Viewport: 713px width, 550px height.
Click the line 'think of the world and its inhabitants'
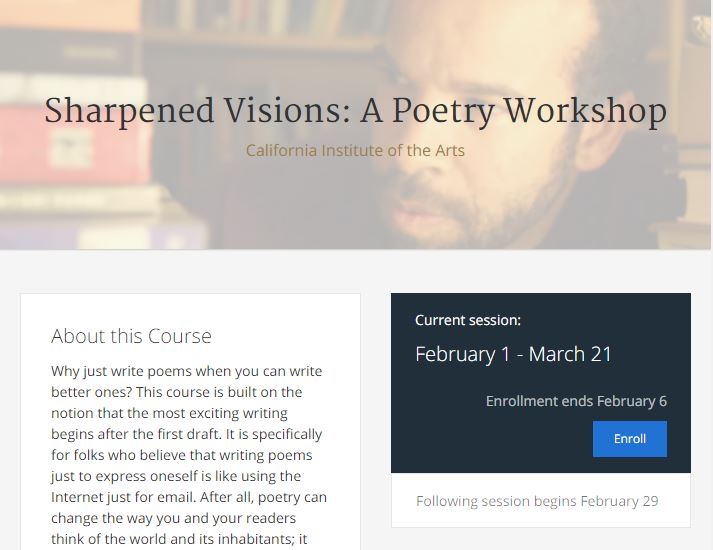[177, 539]
